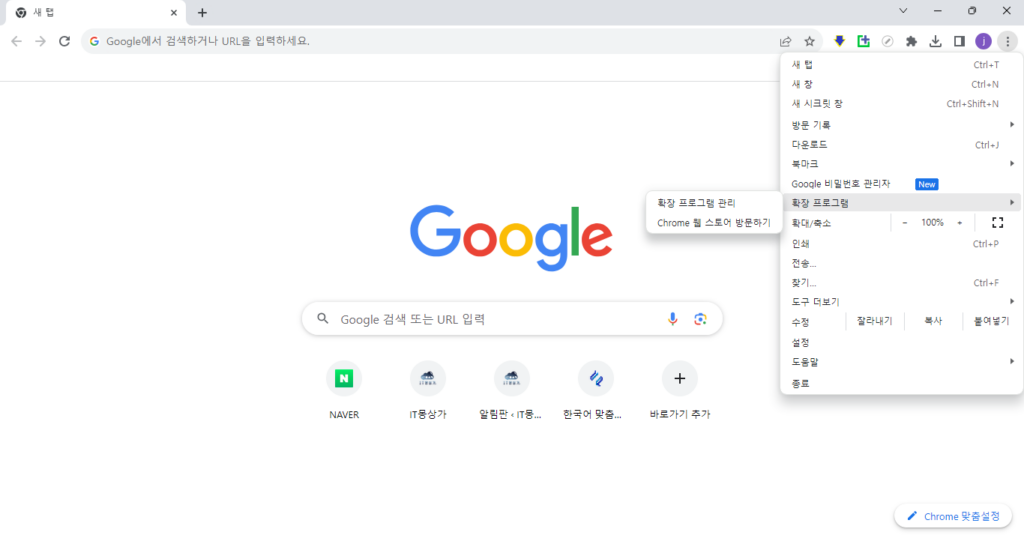Add a shortcut via 바로가기 추가
This screenshot has height=535, width=1024.
[x=680, y=390]
